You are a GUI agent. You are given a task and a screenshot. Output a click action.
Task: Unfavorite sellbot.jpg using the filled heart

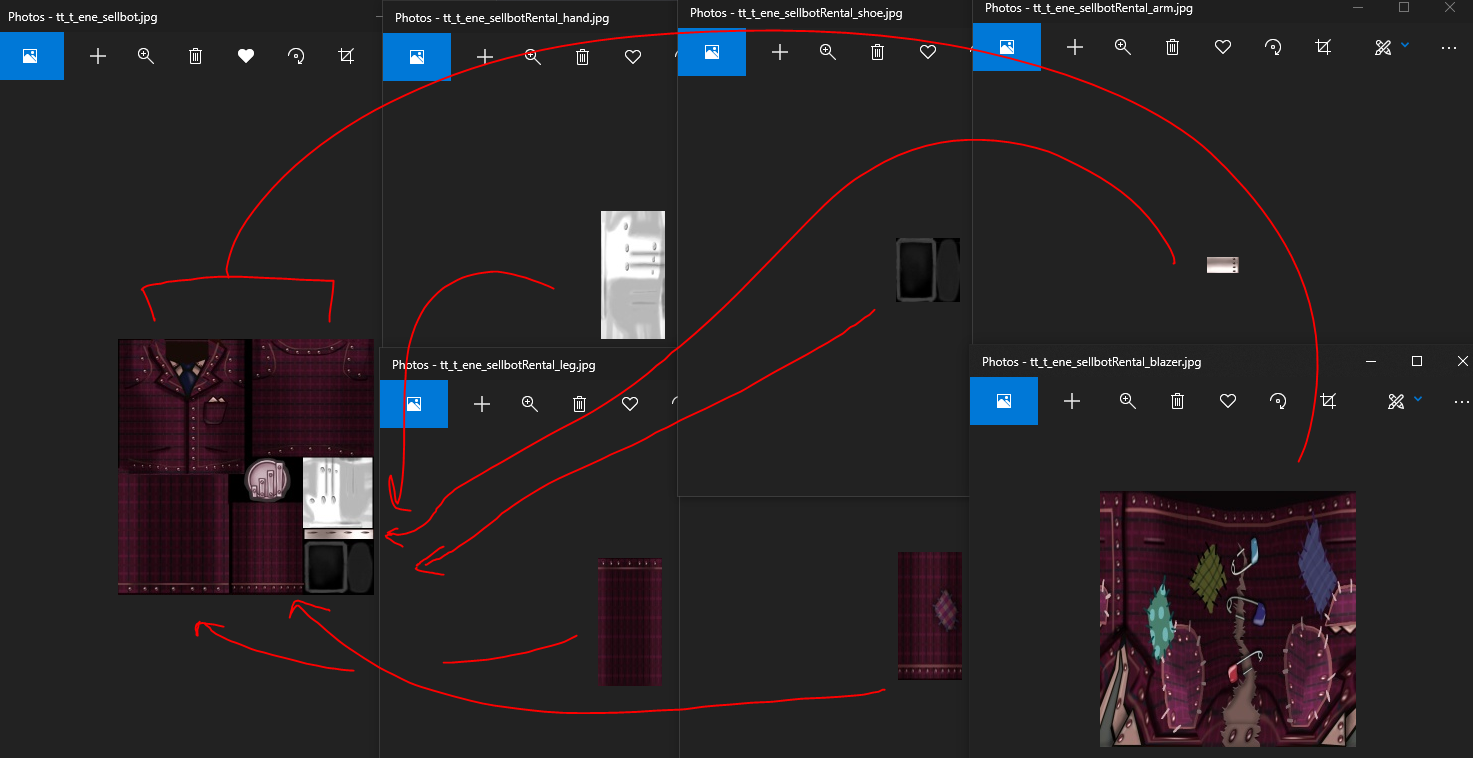(246, 56)
